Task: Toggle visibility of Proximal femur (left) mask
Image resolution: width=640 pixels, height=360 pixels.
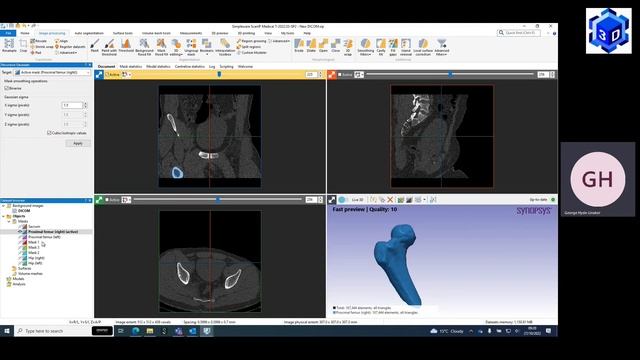Action: click(20, 237)
